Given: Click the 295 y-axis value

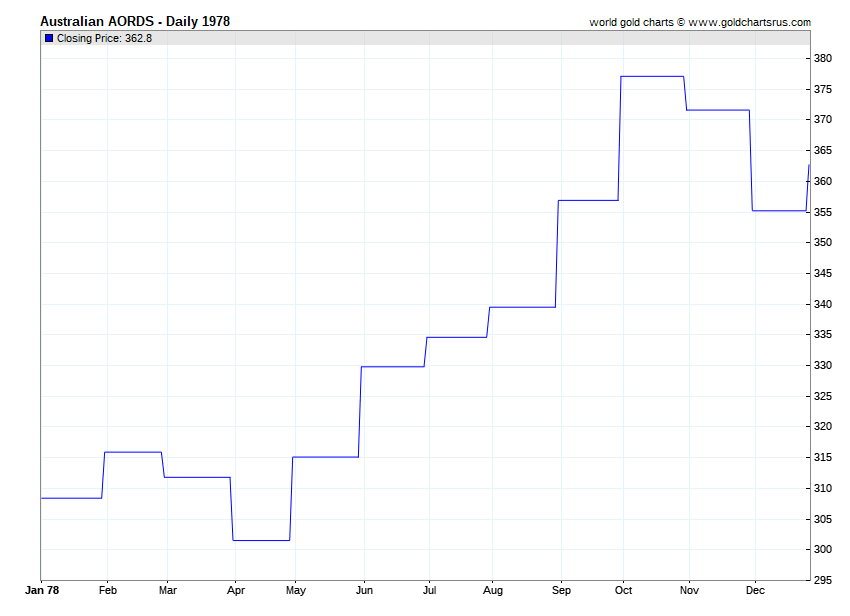Looking at the screenshot, I should (823, 580).
